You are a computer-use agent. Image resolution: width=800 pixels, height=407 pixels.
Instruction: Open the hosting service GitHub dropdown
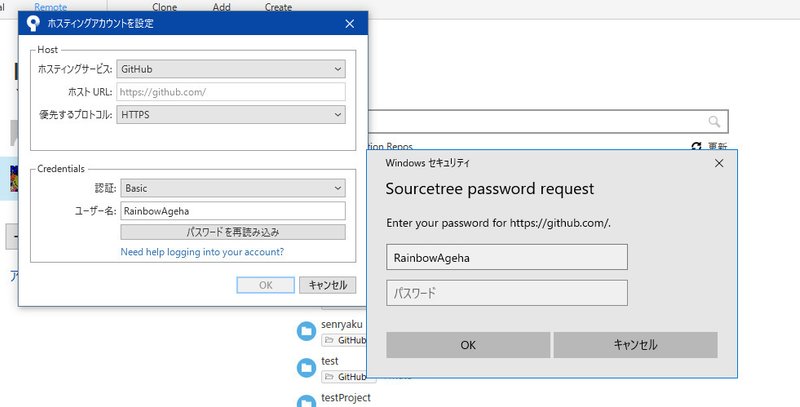point(231,69)
